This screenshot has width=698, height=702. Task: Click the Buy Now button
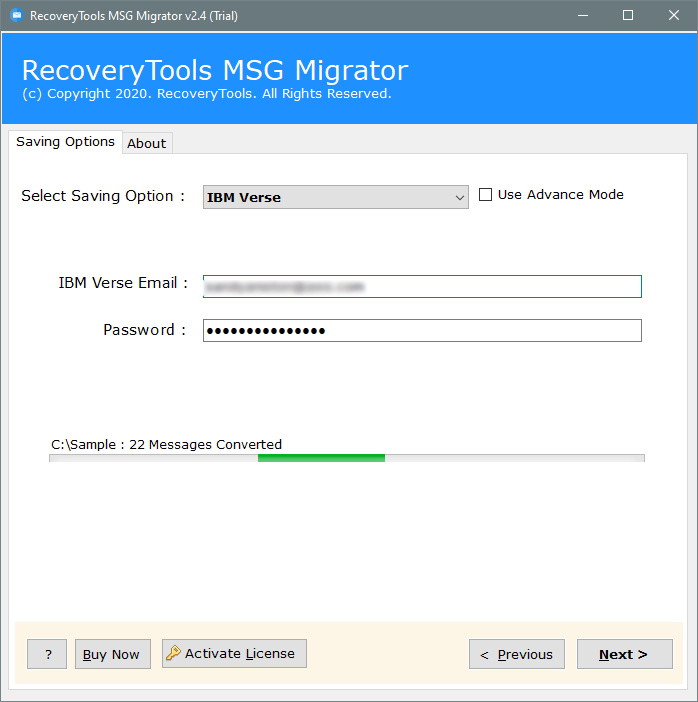pyautogui.click(x=113, y=654)
